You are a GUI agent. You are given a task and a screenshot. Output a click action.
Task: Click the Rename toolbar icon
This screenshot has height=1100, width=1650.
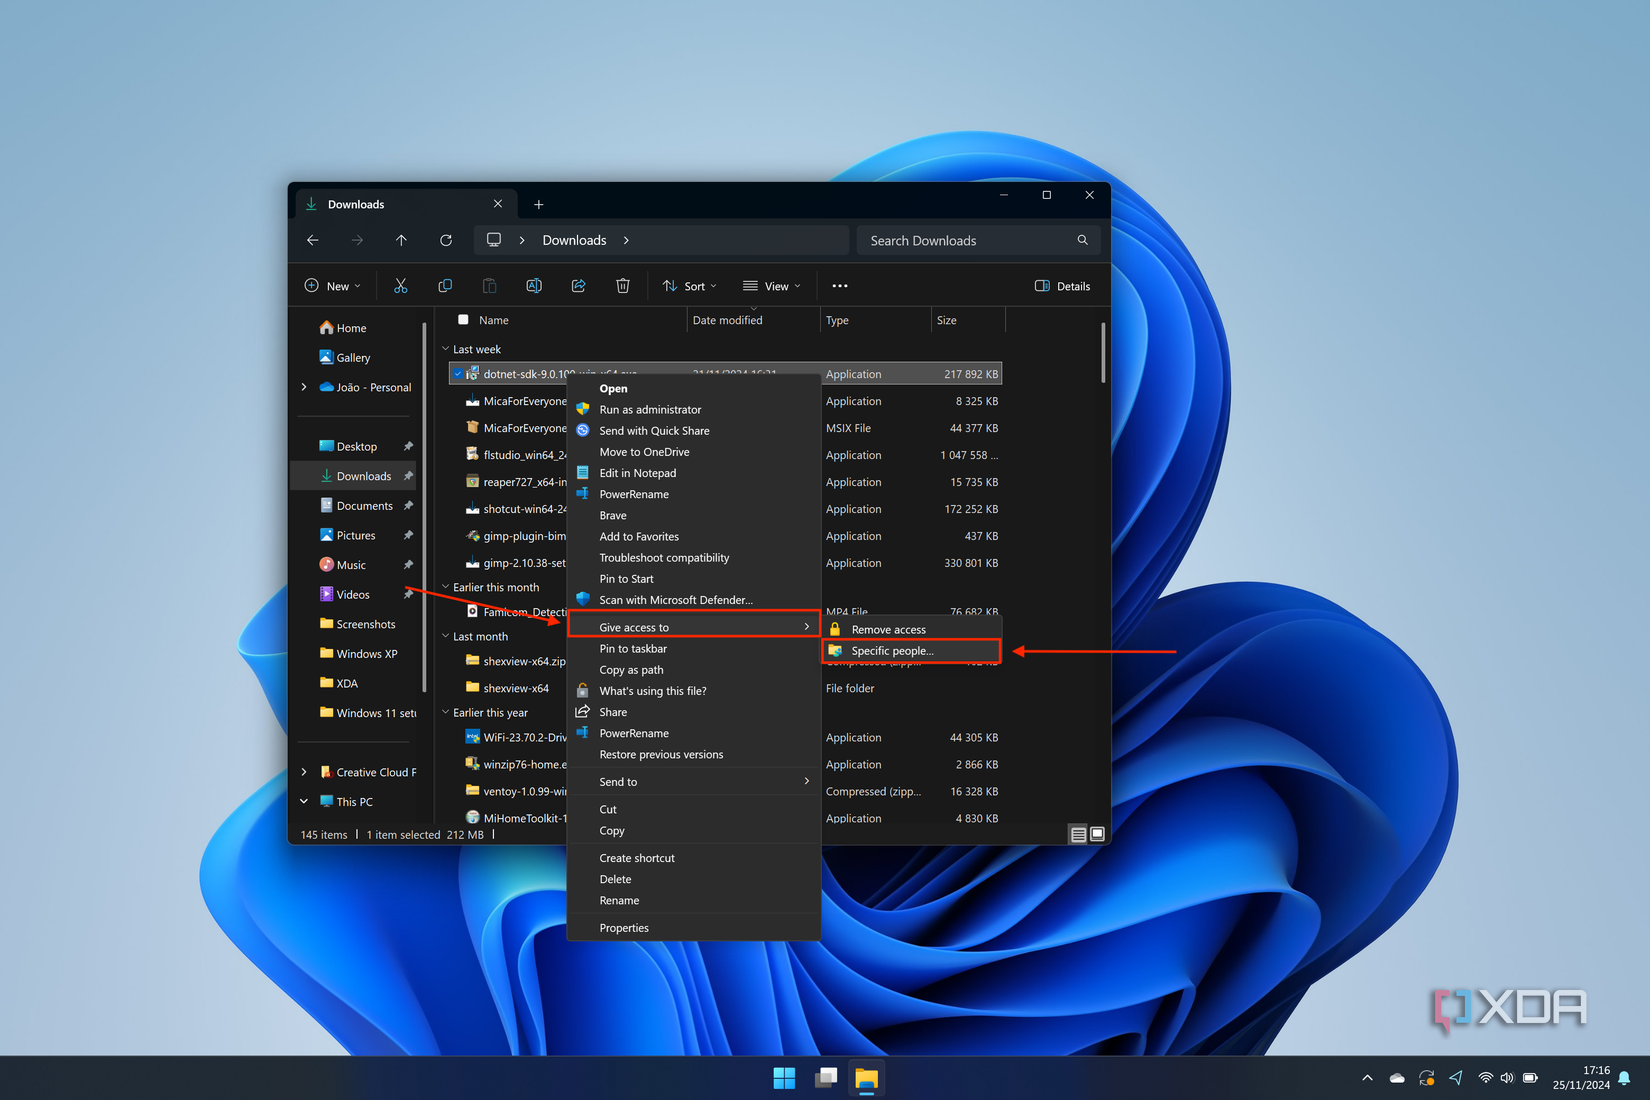click(534, 286)
